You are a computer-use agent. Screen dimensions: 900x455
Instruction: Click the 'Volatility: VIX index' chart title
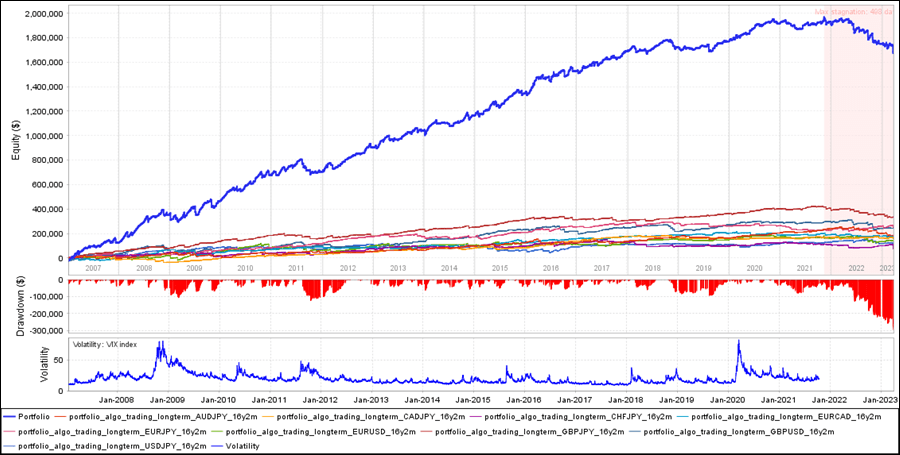click(x=110, y=345)
